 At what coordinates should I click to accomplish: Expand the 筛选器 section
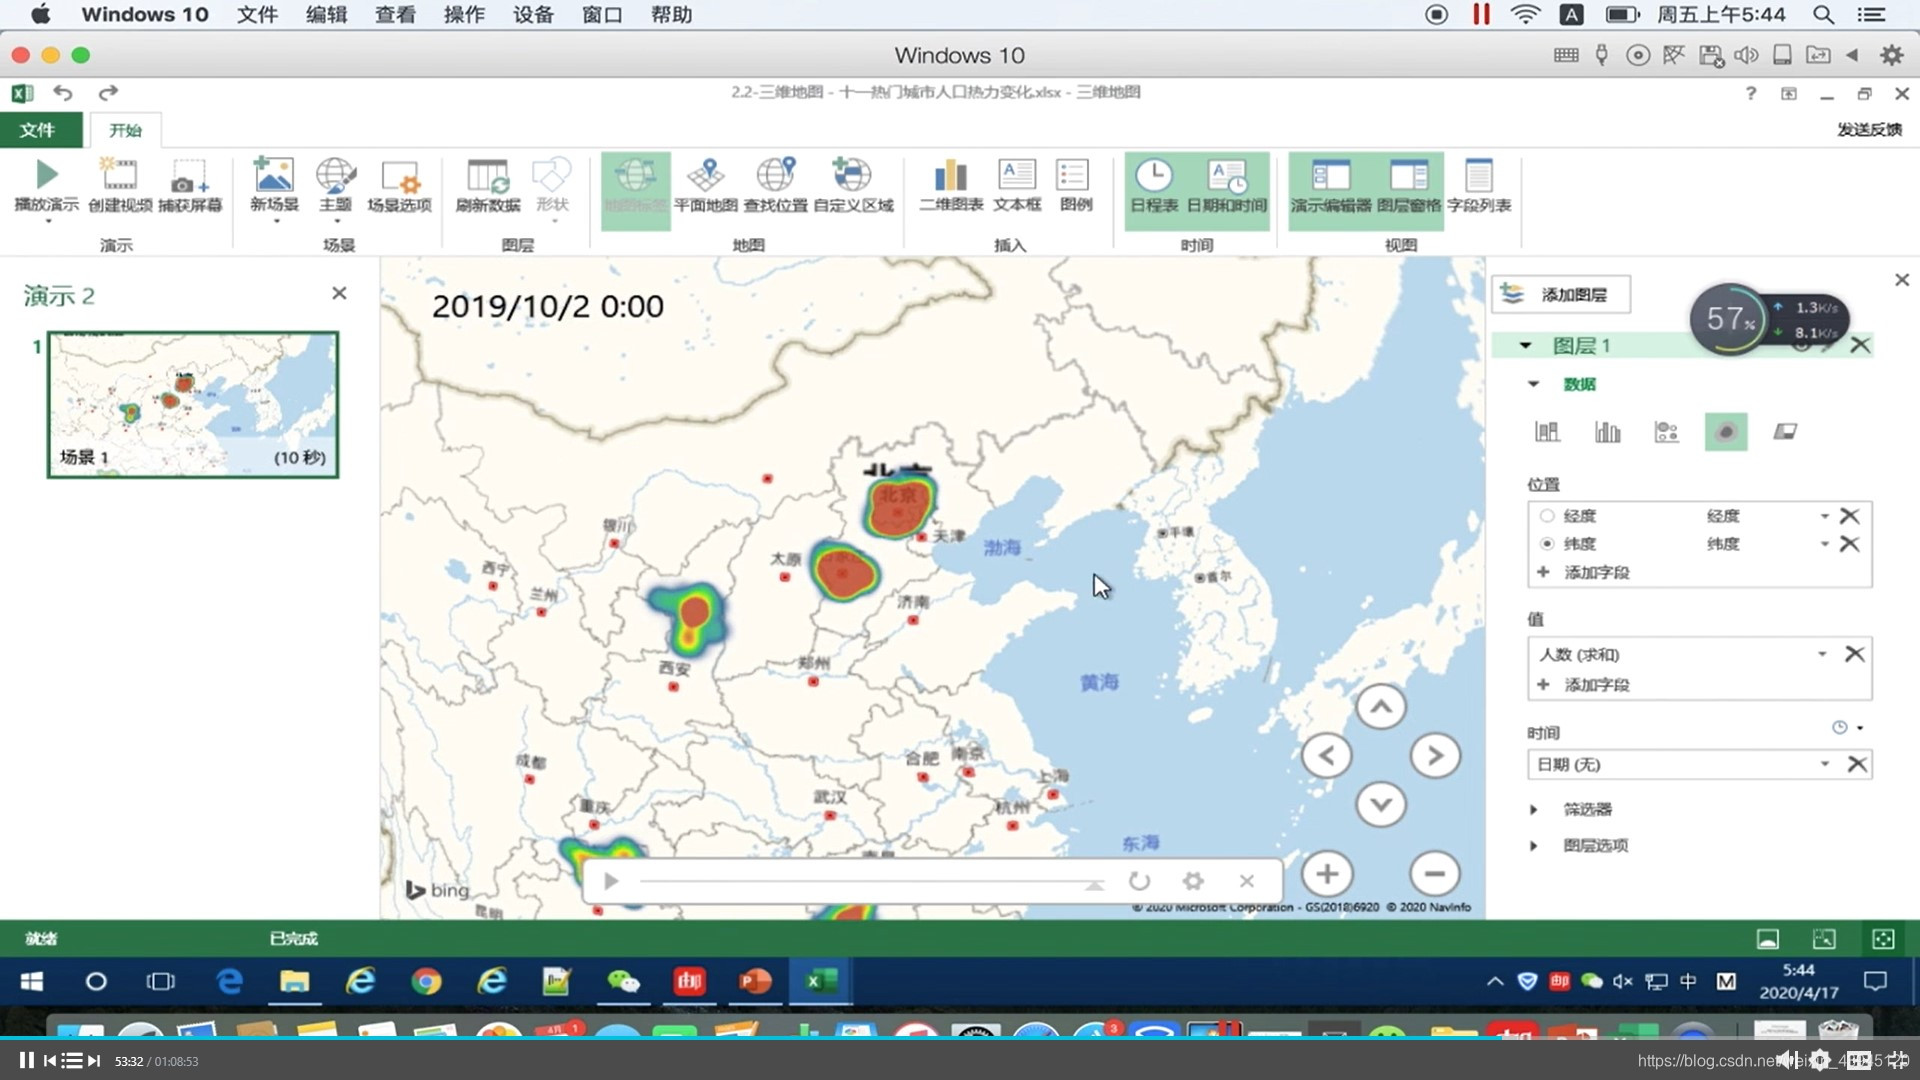coord(1534,809)
